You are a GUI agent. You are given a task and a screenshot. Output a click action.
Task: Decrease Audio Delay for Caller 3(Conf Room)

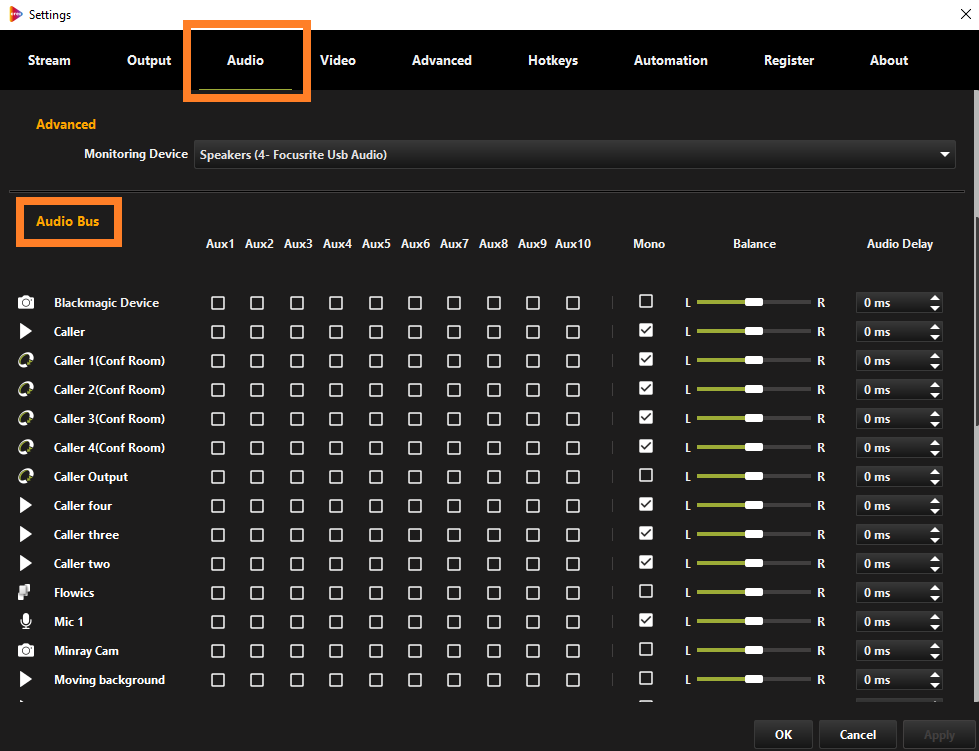click(935, 424)
